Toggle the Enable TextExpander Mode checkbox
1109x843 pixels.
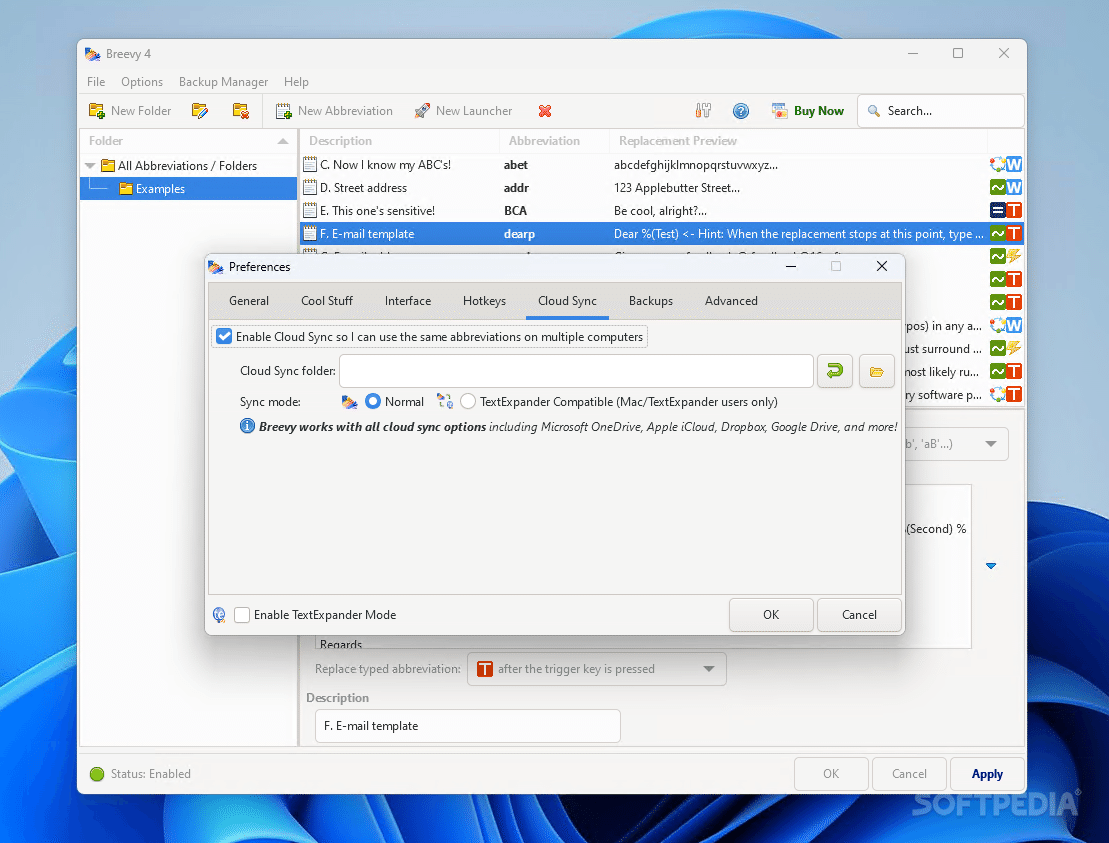pyautogui.click(x=242, y=615)
